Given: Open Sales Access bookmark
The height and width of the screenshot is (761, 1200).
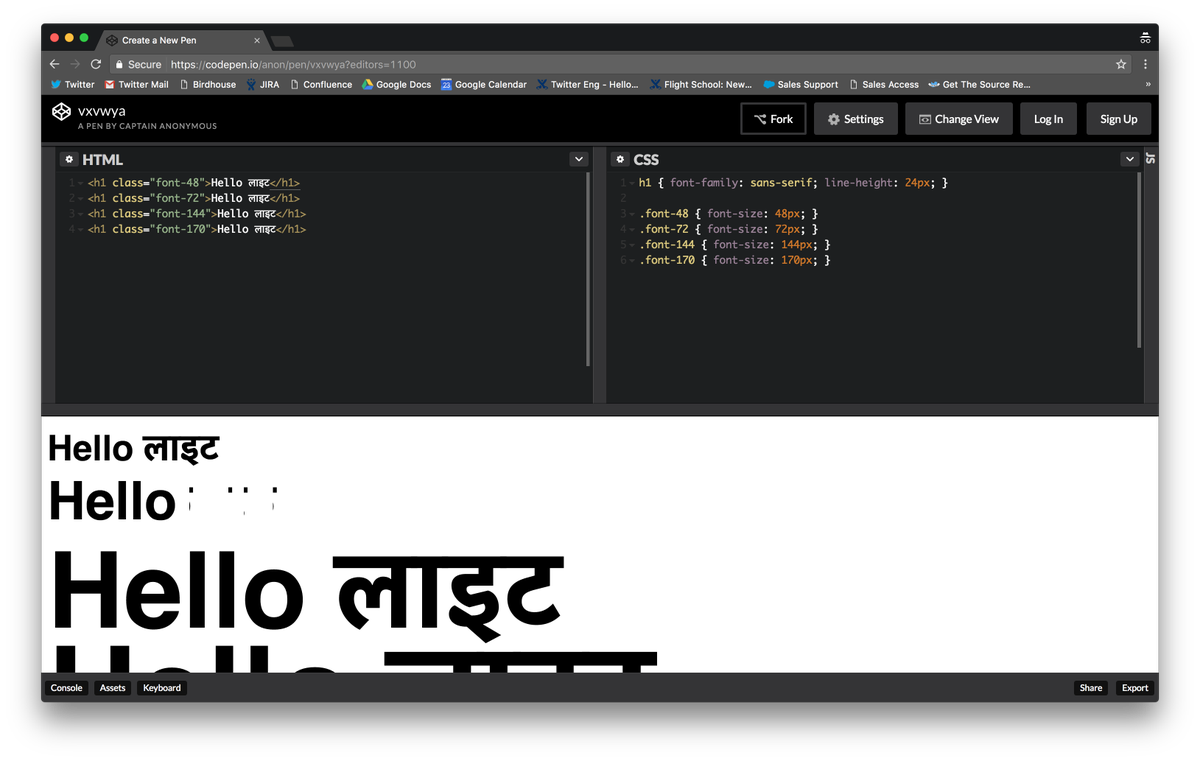Looking at the screenshot, I should tap(884, 85).
